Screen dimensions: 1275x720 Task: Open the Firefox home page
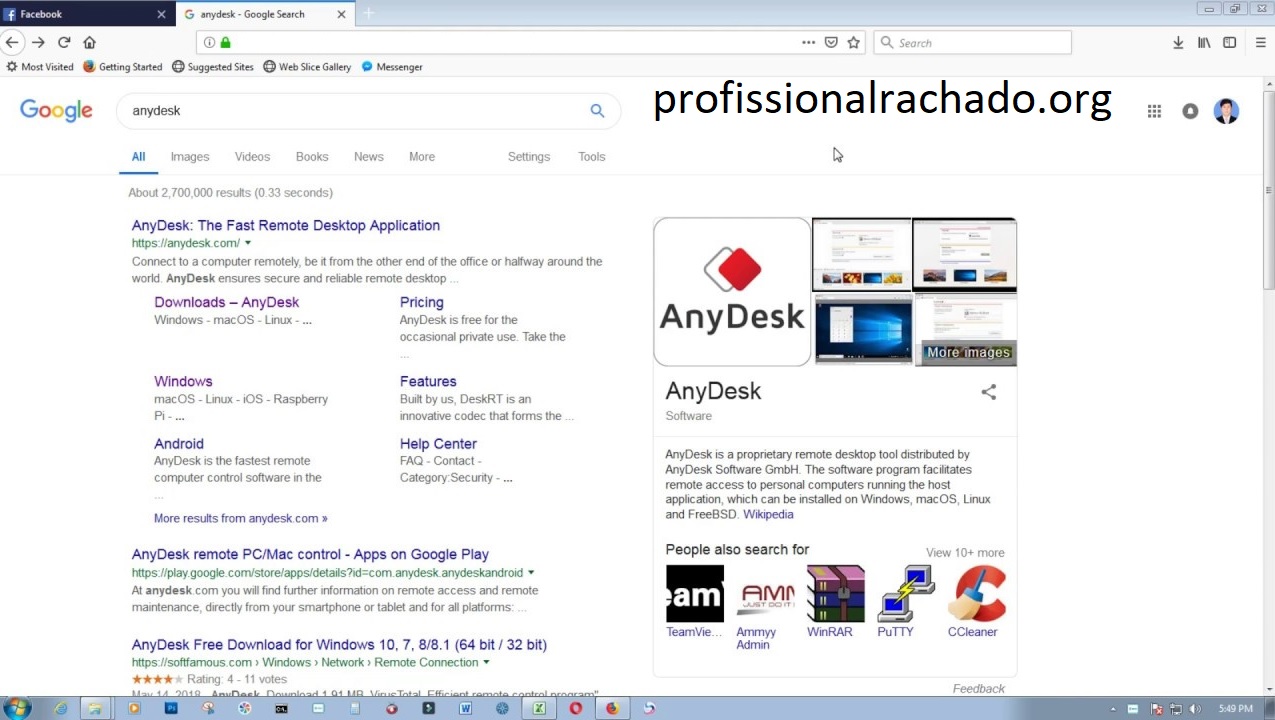(90, 42)
